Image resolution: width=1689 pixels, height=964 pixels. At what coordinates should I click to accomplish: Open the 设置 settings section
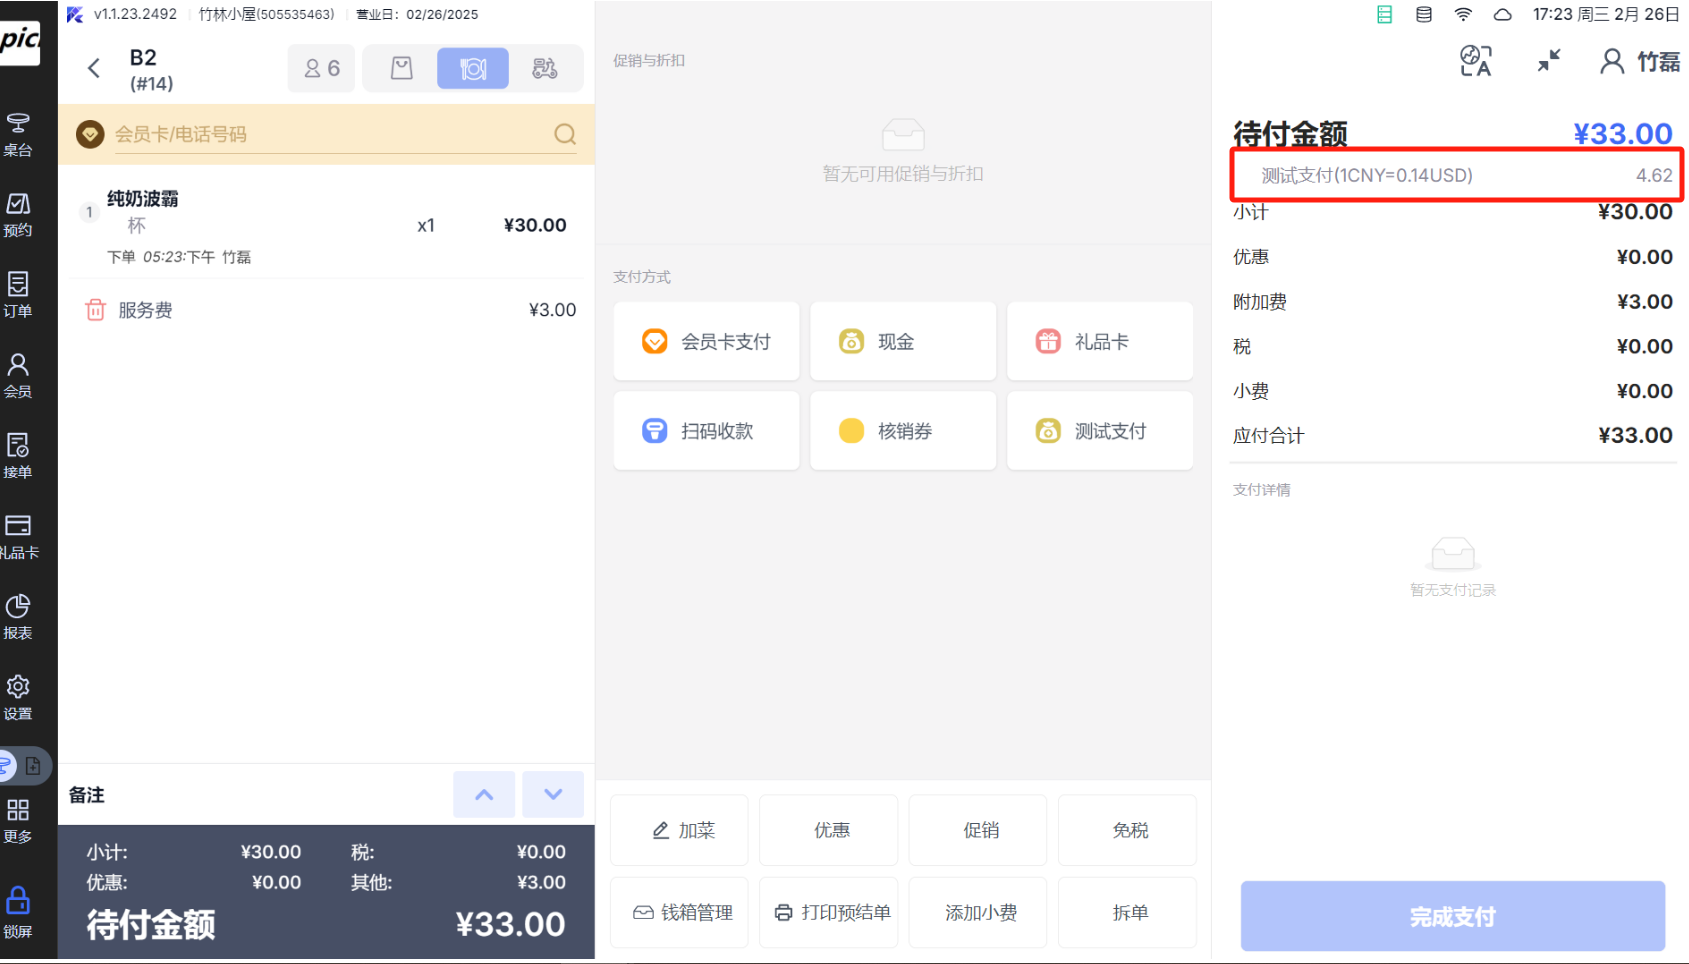[x=18, y=697]
